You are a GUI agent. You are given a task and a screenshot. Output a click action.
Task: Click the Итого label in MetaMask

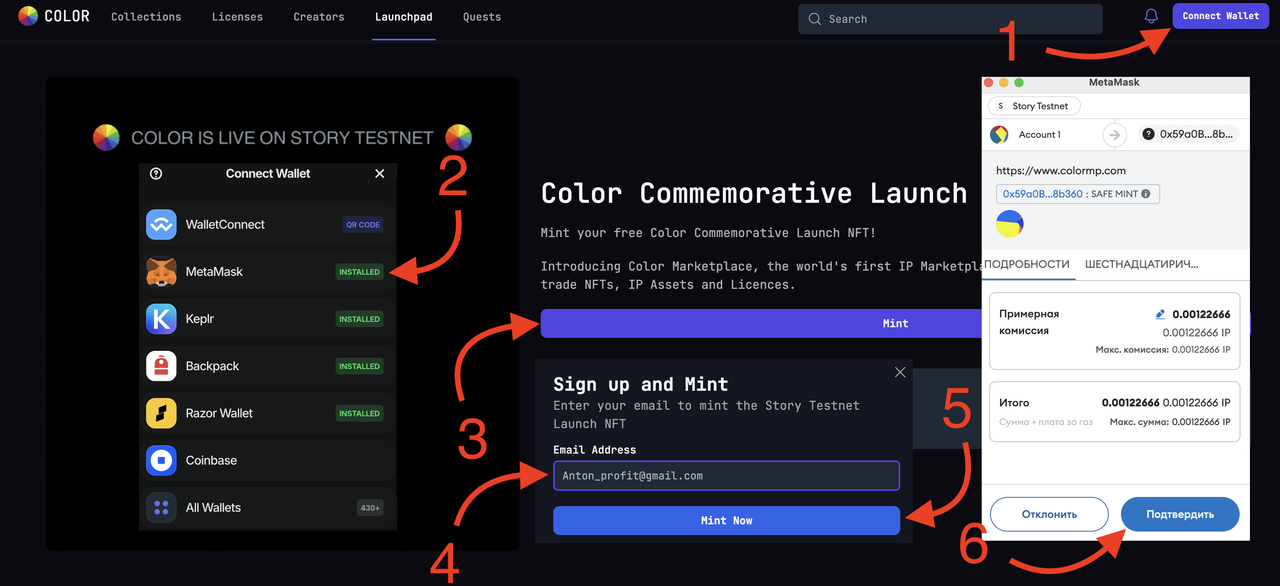[x=1014, y=403]
